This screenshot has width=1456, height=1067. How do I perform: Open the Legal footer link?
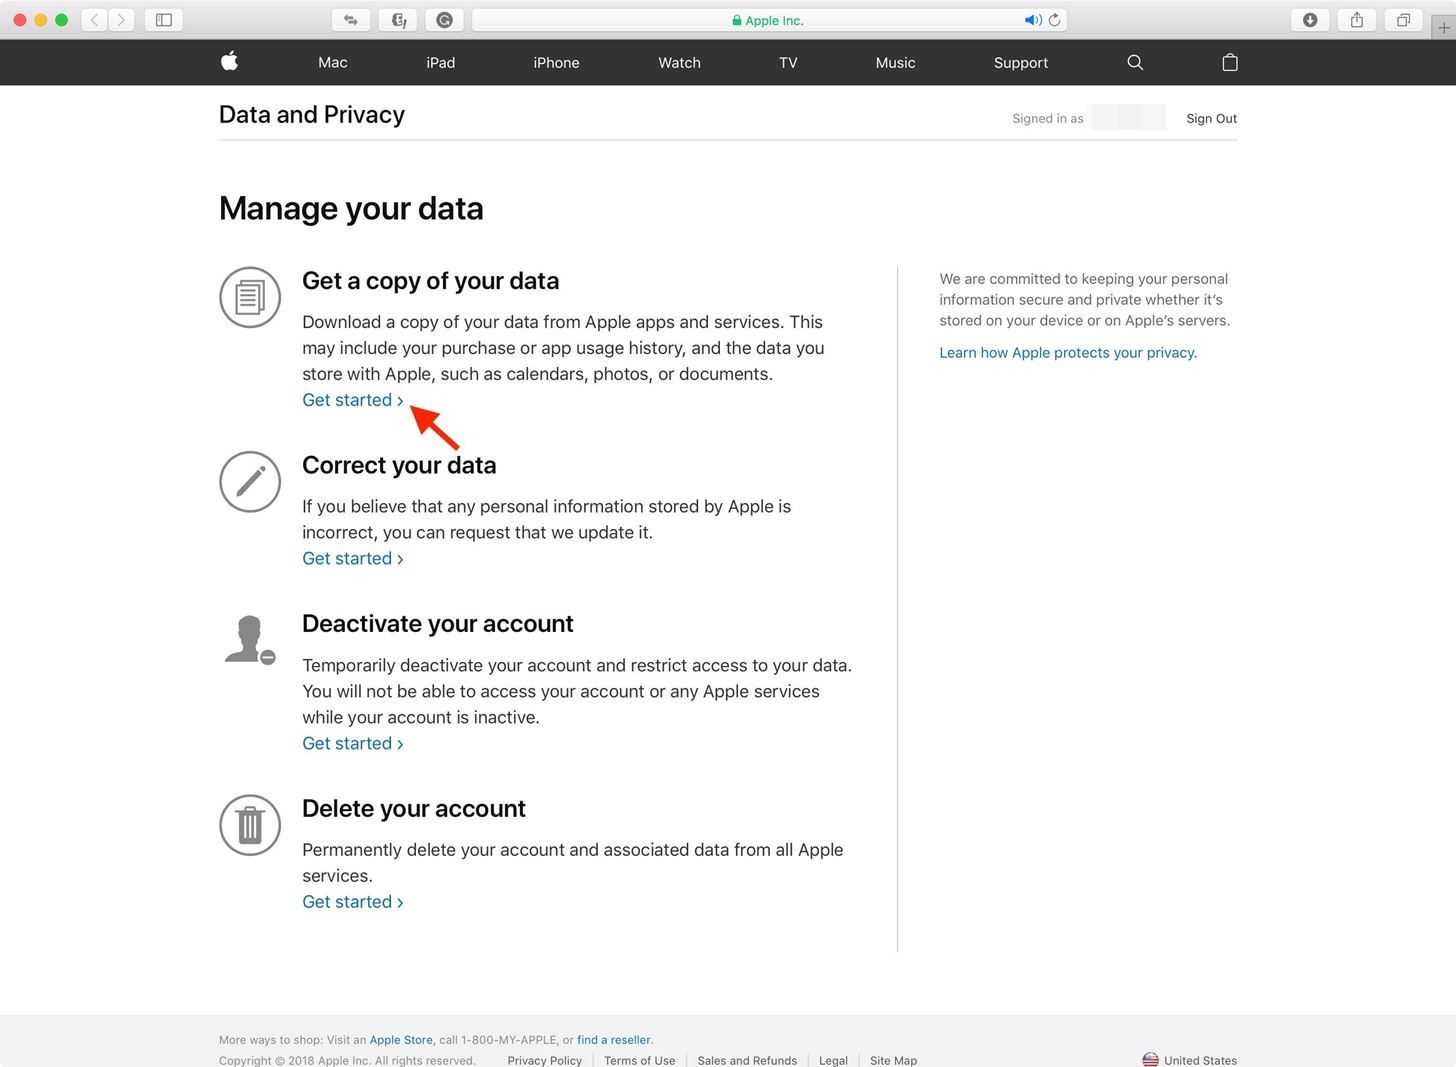[x=833, y=1060]
